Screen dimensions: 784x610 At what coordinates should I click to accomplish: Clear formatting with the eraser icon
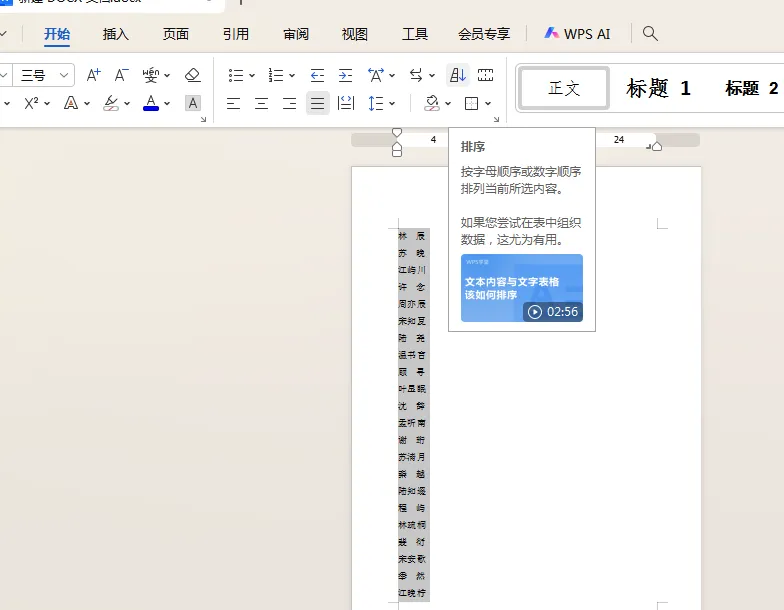[x=192, y=76]
